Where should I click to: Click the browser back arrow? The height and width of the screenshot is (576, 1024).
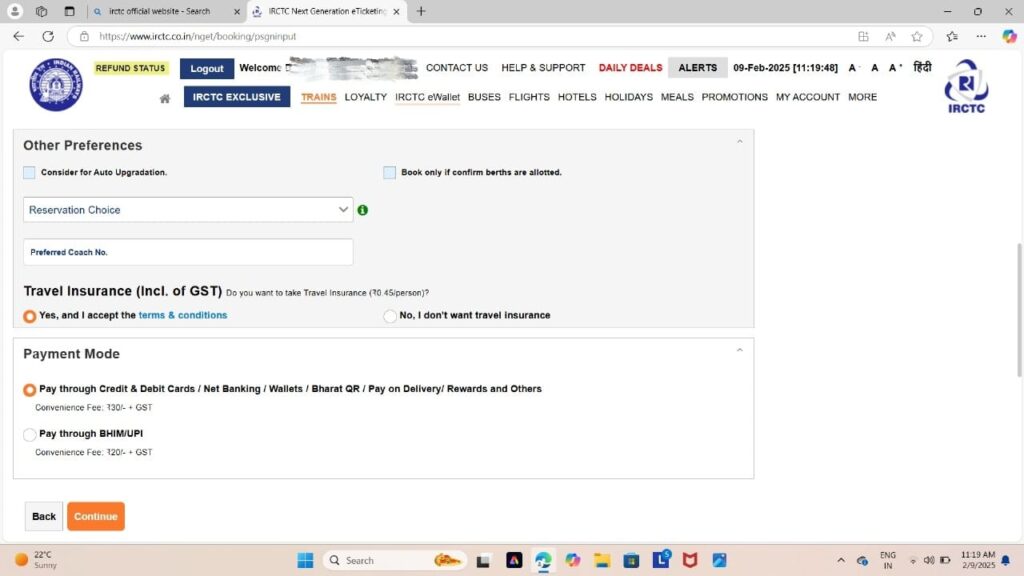coord(18,37)
